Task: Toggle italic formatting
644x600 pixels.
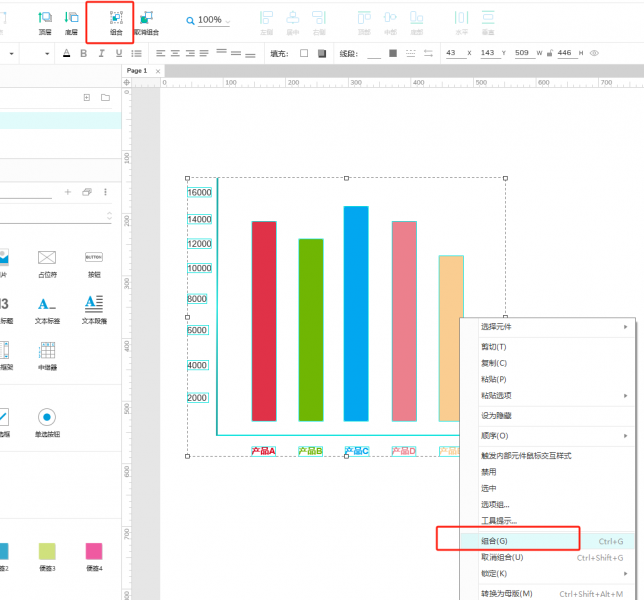Action: pos(101,53)
